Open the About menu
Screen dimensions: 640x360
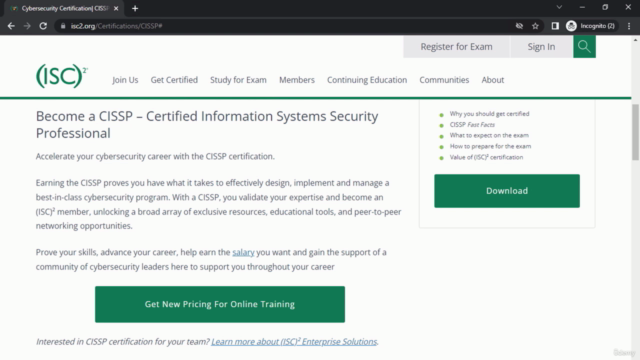click(x=493, y=80)
